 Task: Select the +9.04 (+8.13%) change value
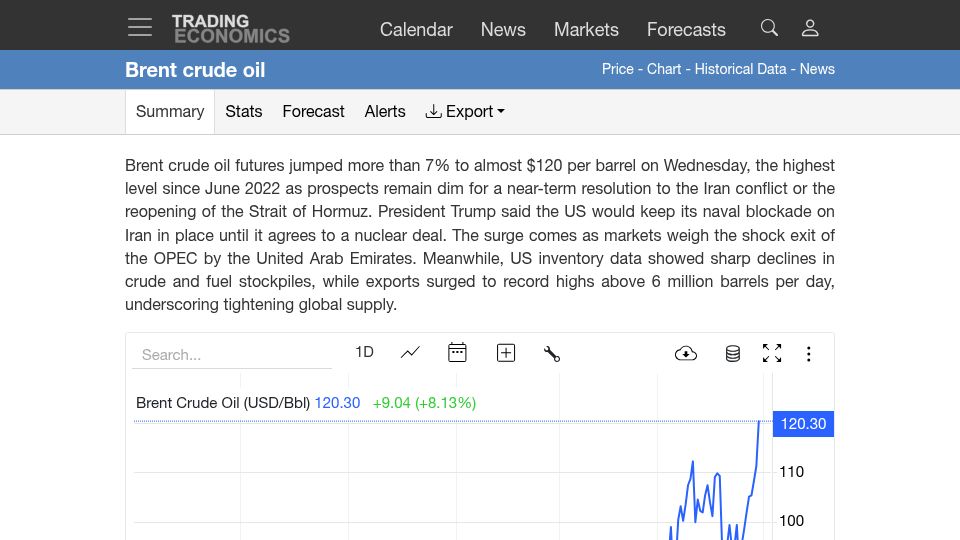point(424,403)
